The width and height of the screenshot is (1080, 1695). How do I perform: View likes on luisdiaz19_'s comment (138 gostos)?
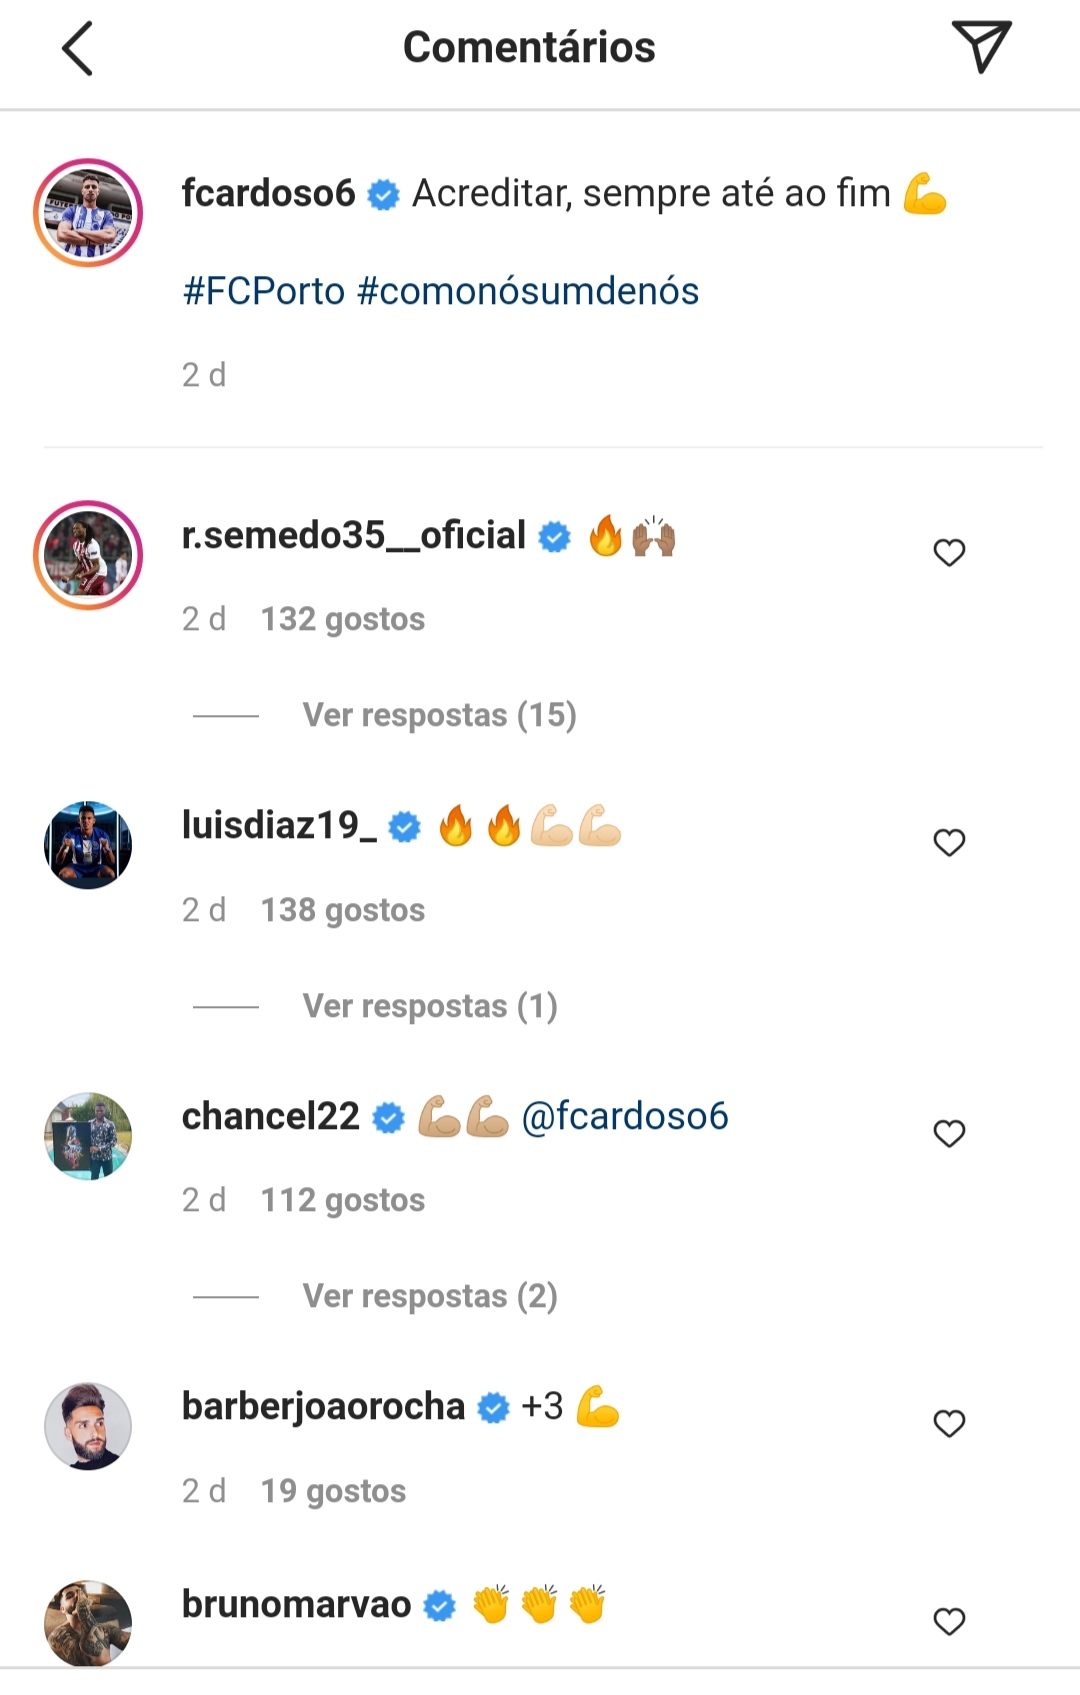tap(343, 910)
